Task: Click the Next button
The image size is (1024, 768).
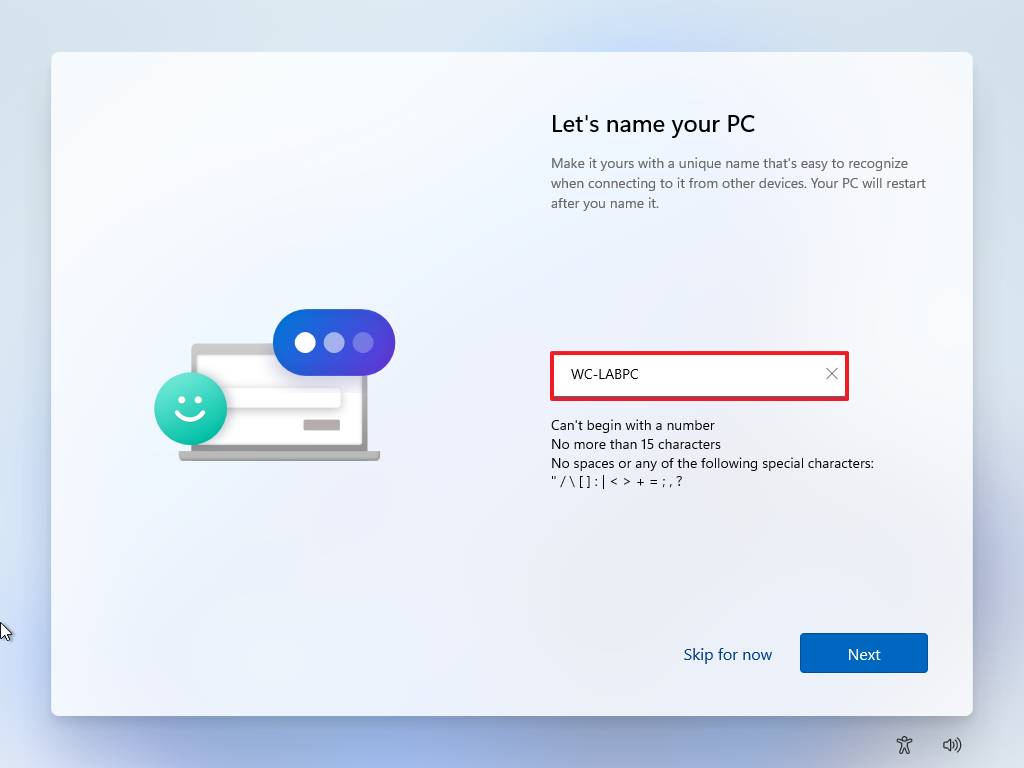Action: pos(863,653)
